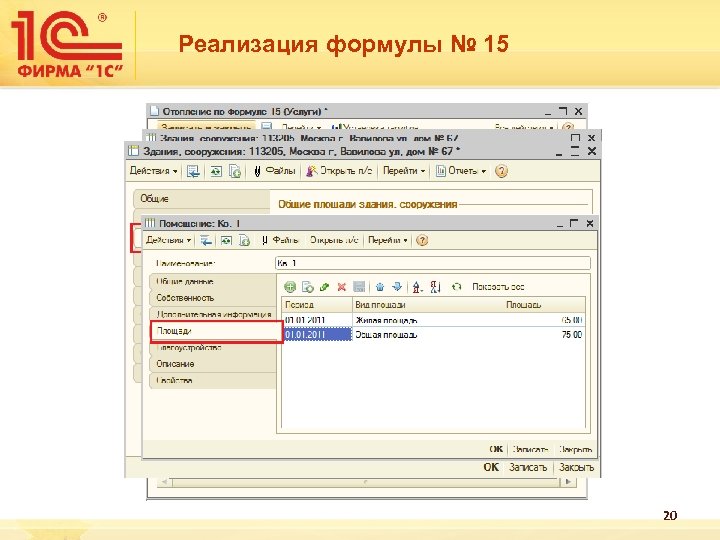Click help icon in Здания, сооружения toolbar
The image size is (720, 540).
(x=501, y=171)
